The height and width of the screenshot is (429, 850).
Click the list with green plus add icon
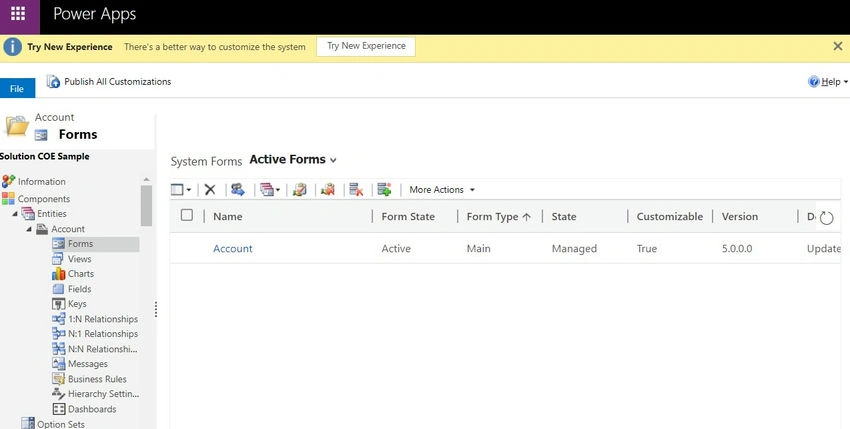[x=384, y=189]
